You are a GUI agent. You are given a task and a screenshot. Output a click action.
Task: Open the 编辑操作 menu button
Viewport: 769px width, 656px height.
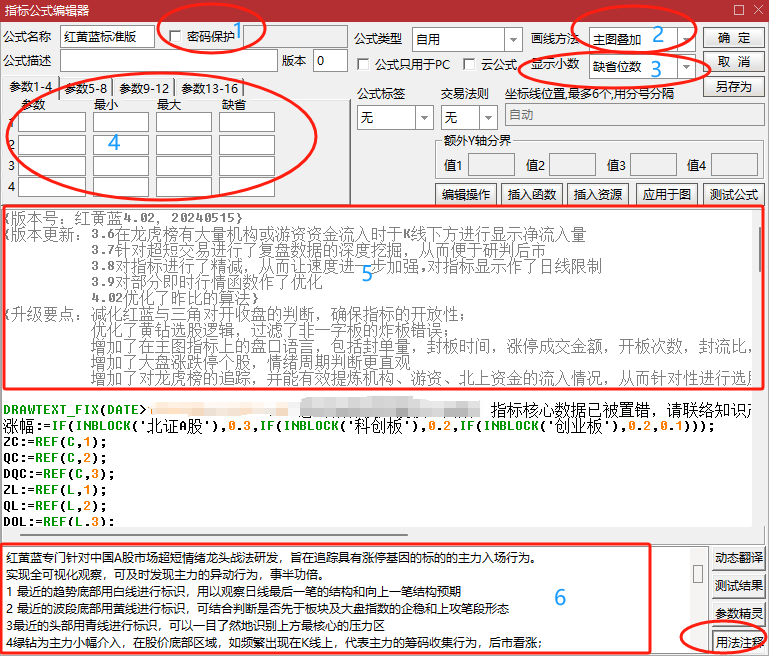tap(466, 194)
